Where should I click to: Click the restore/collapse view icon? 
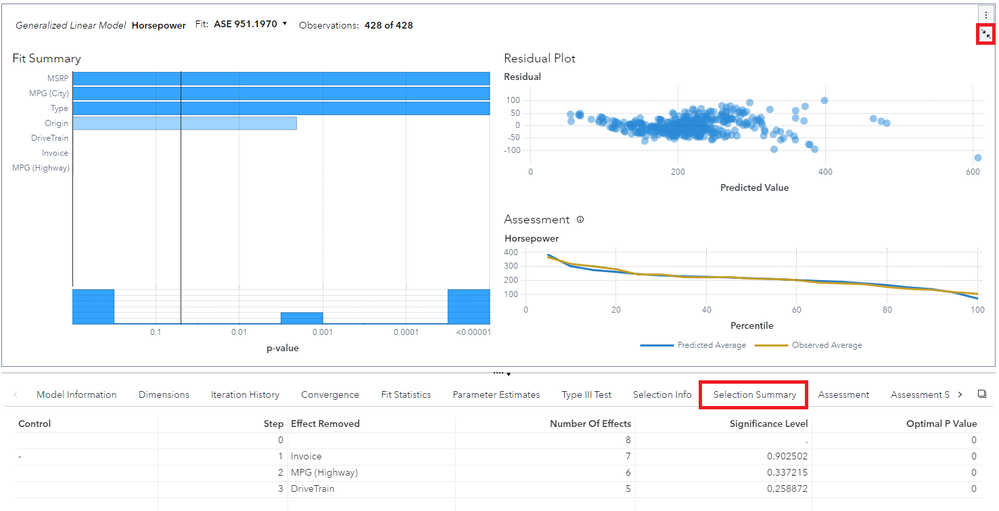tap(986, 34)
